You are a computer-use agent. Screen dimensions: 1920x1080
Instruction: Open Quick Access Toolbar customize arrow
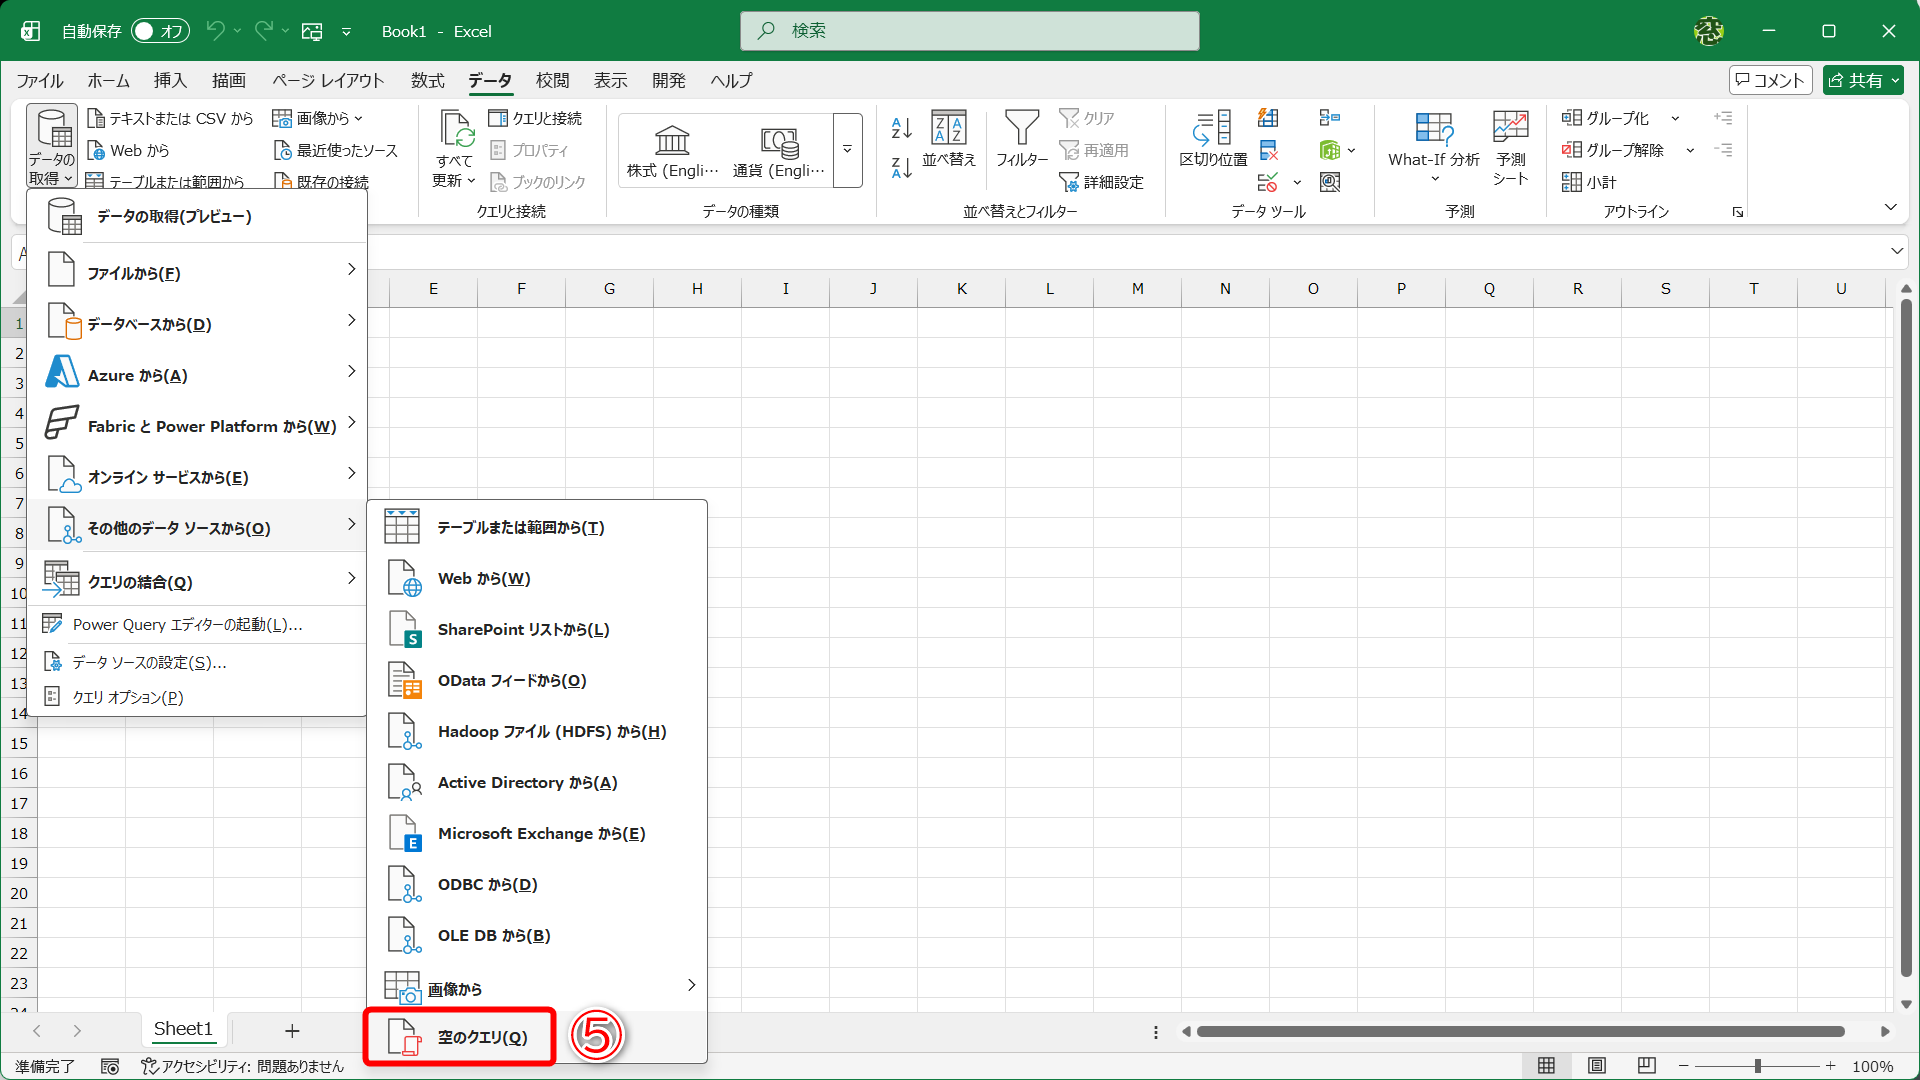(x=346, y=31)
